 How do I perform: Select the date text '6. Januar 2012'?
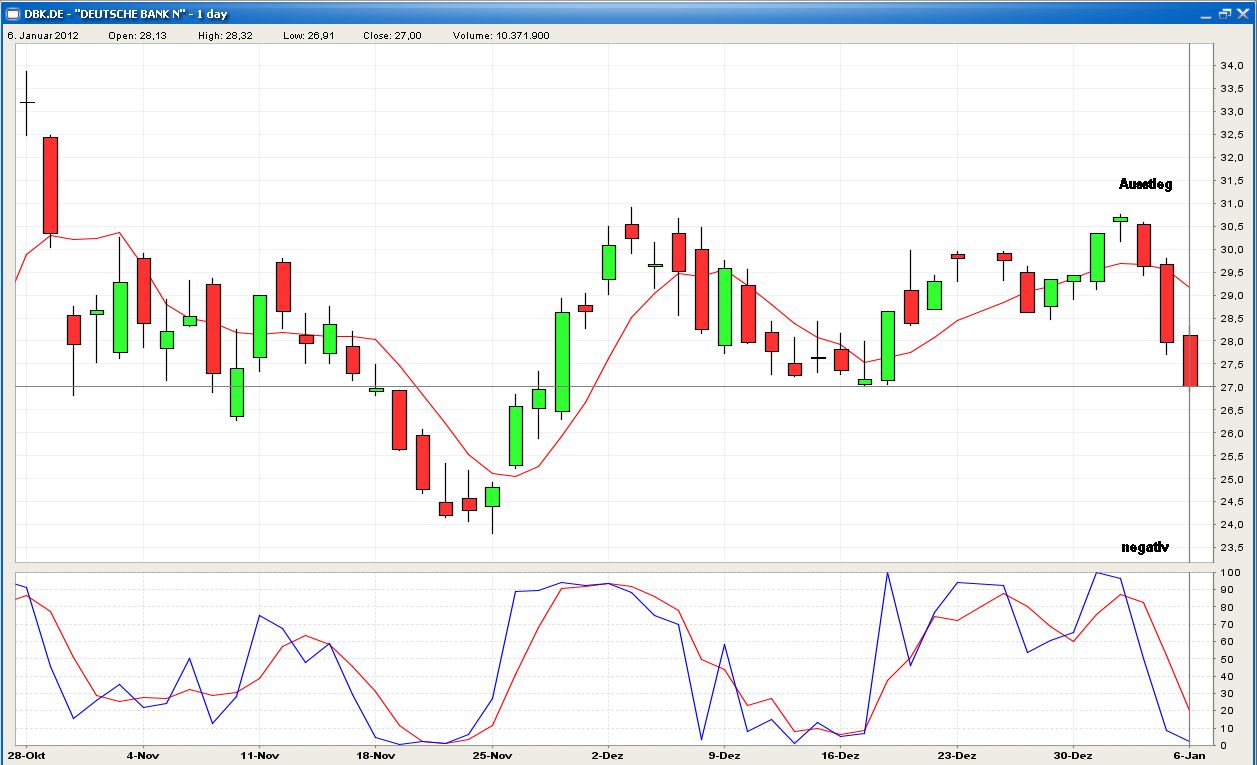click(x=41, y=35)
